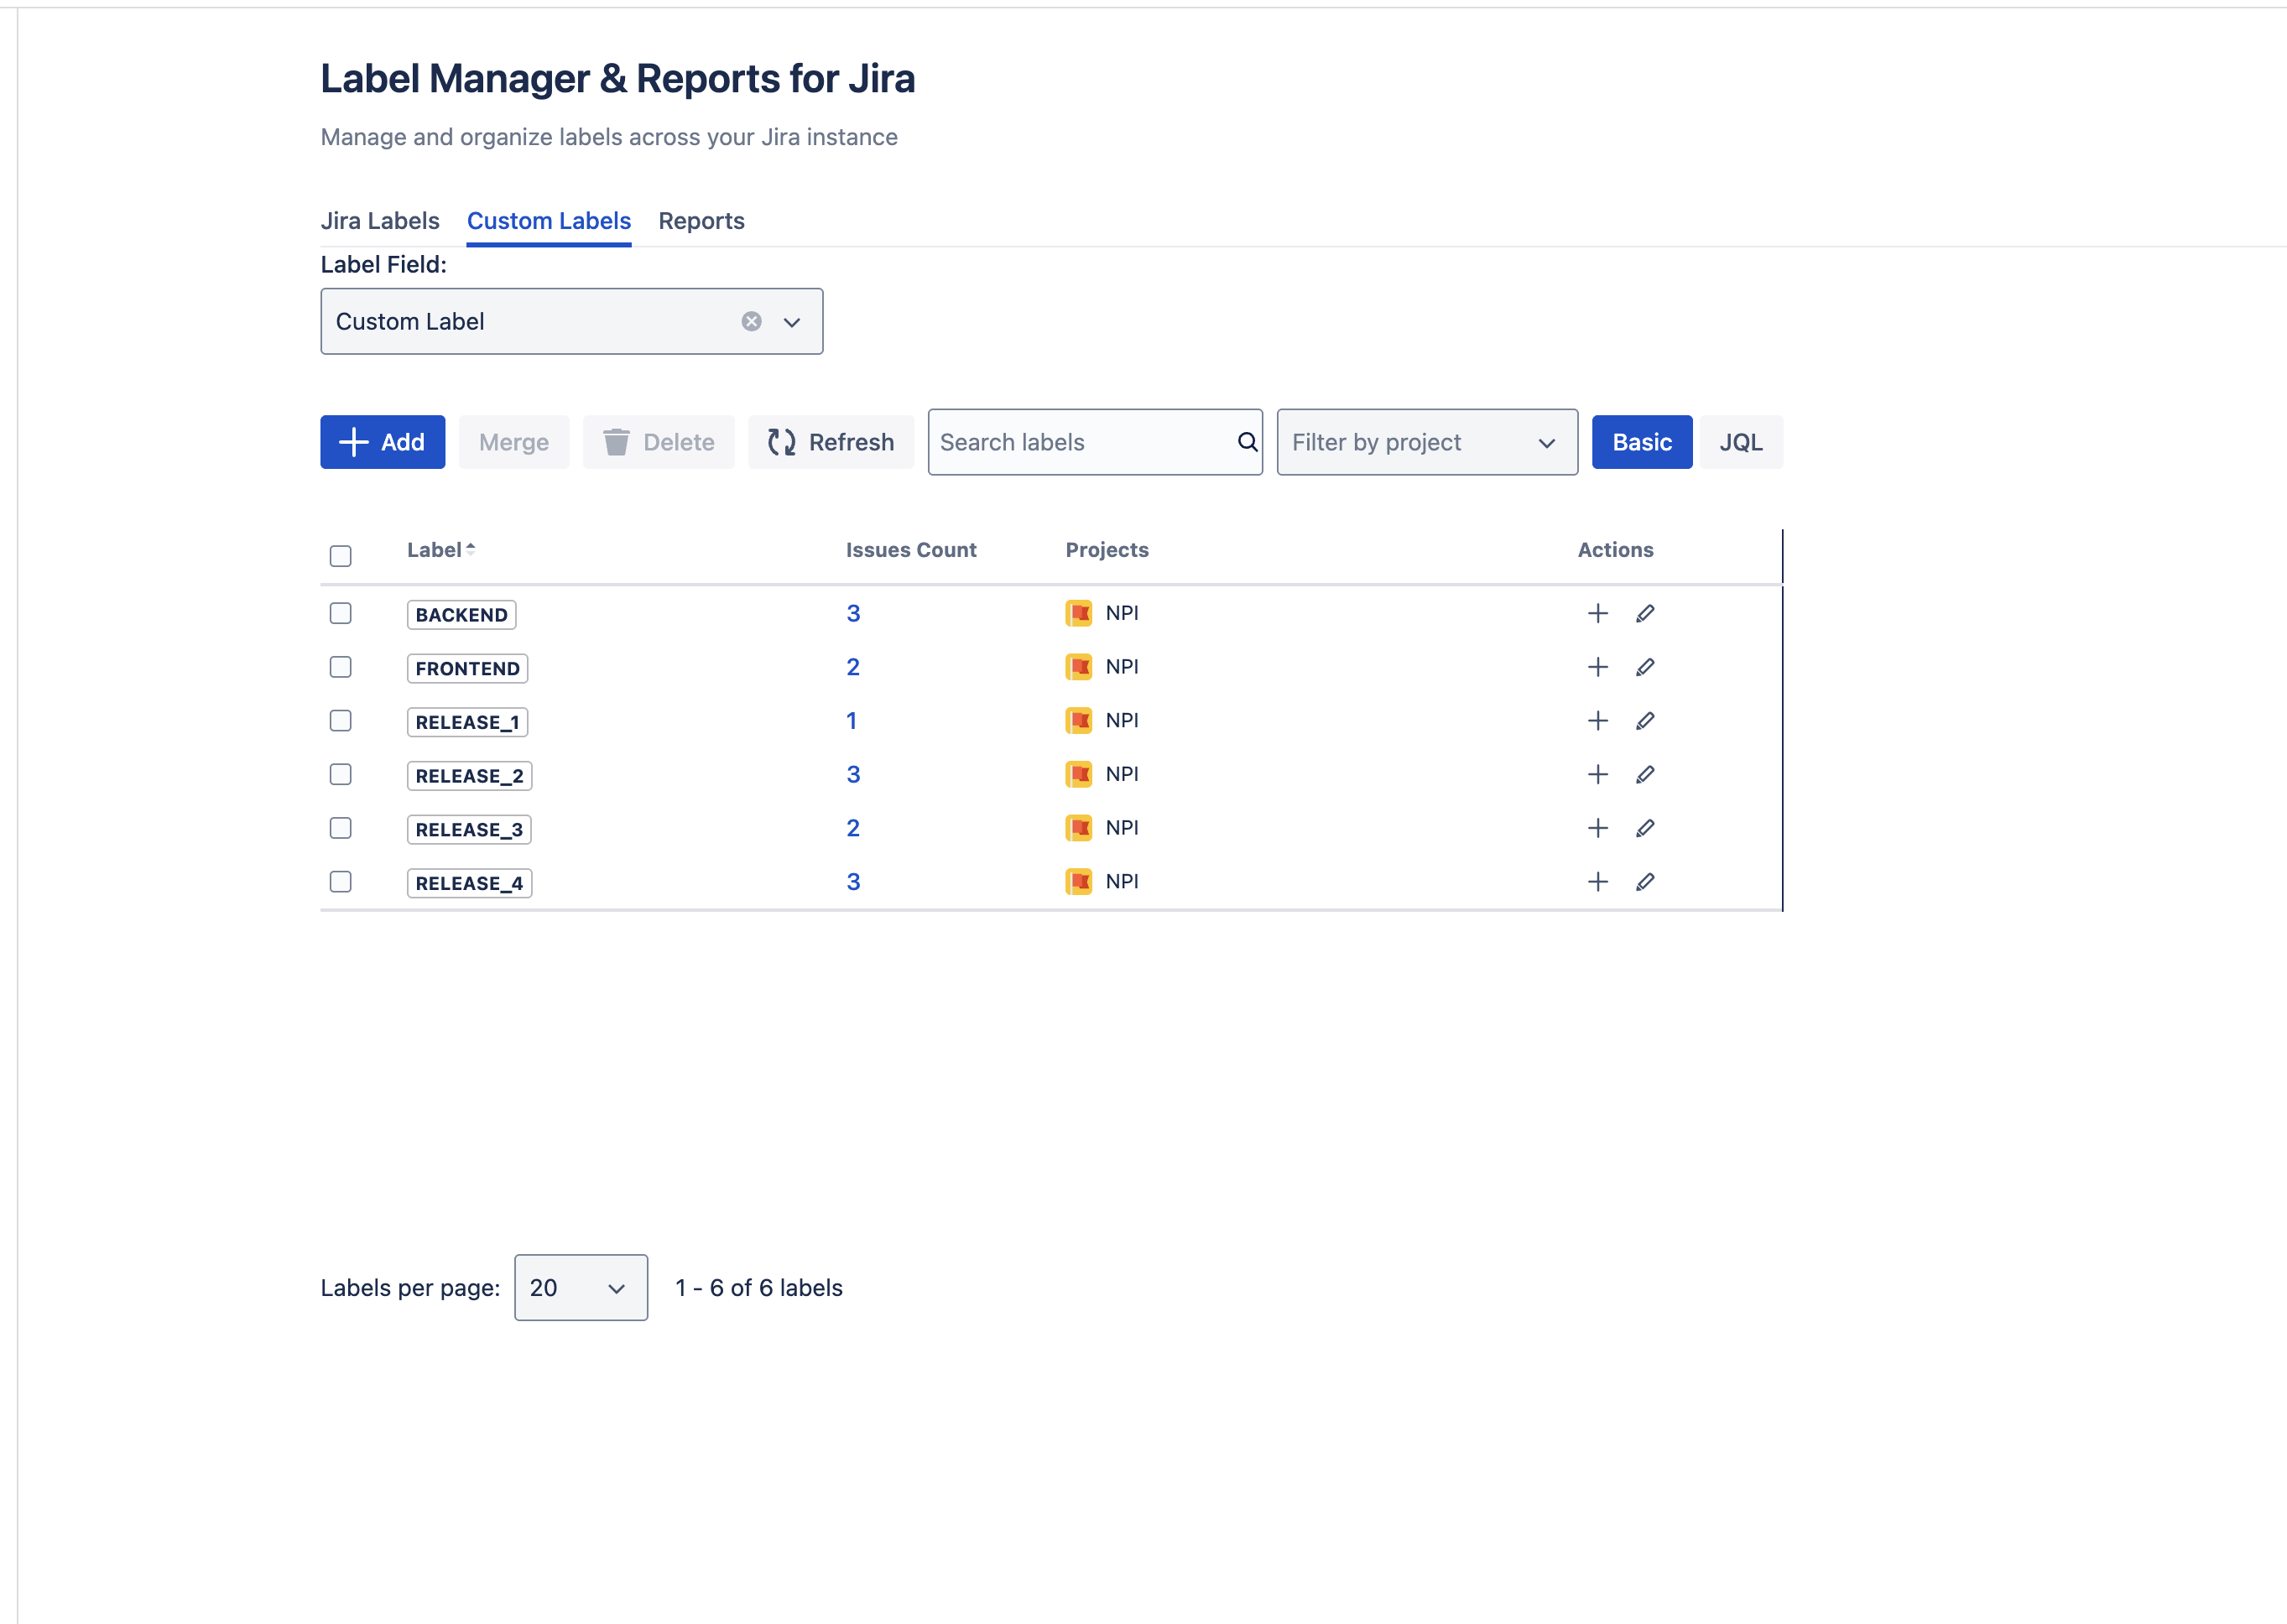The height and width of the screenshot is (1624, 2287).
Task: Click the blue Add button
Action: pyautogui.click(x=382, y=442)
